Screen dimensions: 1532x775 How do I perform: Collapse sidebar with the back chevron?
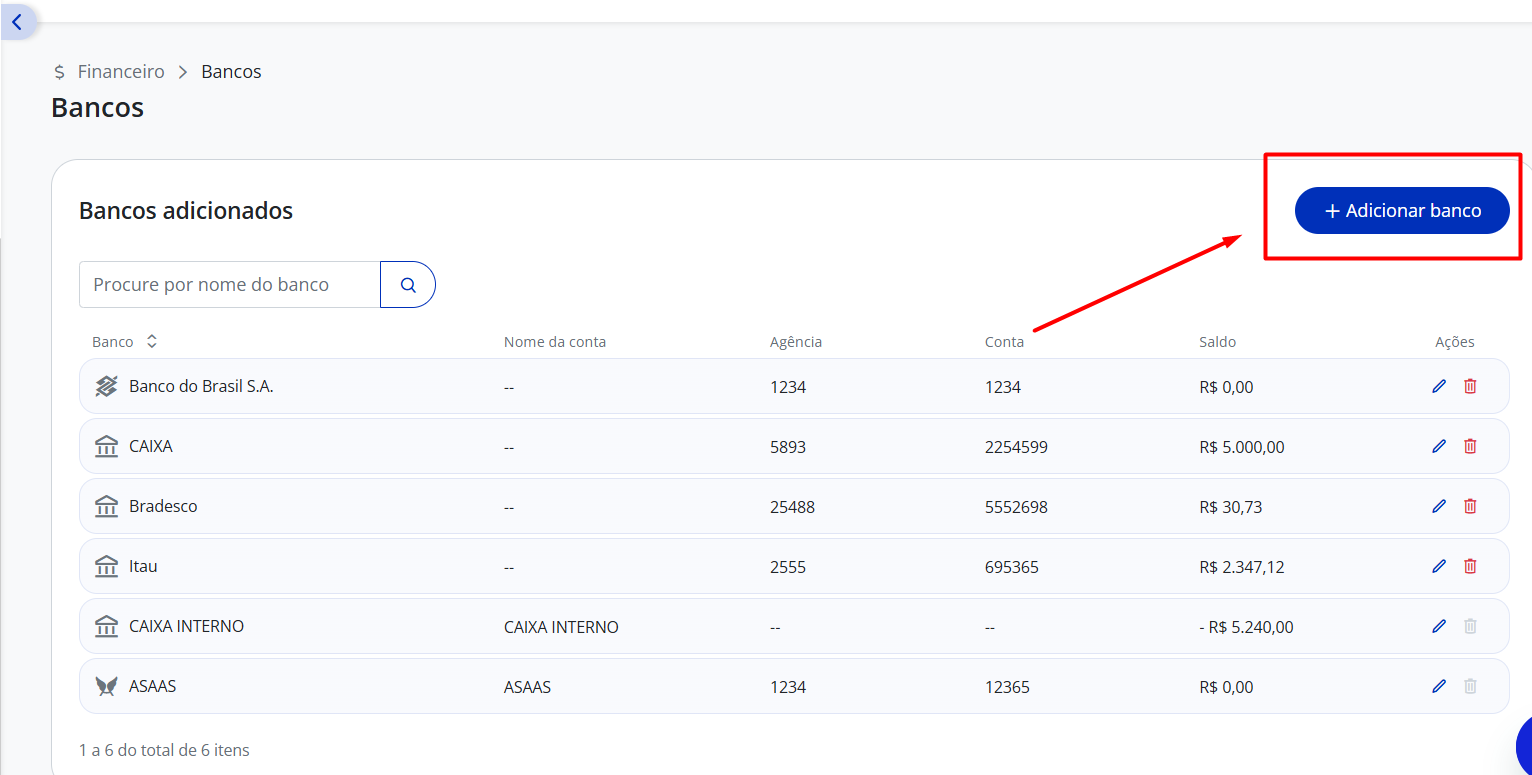[x=17, y=22]
